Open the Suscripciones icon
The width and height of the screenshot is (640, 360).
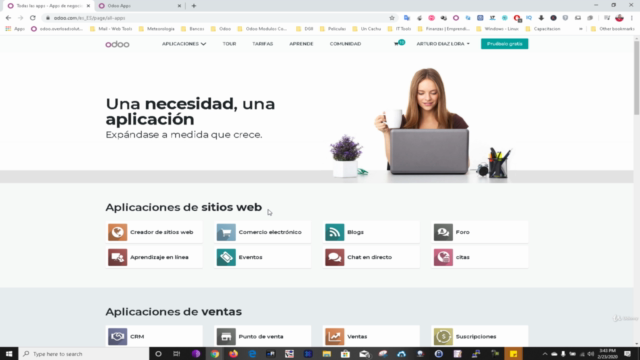pos(443,336)
